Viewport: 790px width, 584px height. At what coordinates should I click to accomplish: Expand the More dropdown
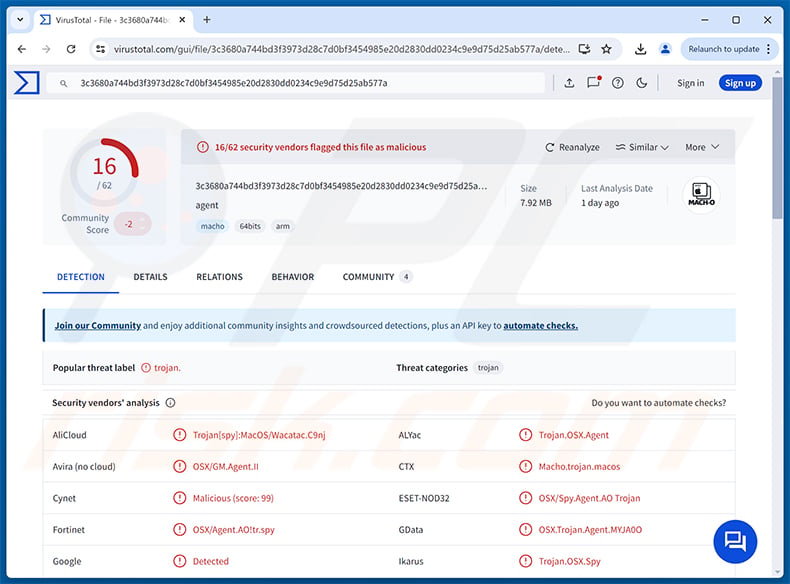point(702,147)
